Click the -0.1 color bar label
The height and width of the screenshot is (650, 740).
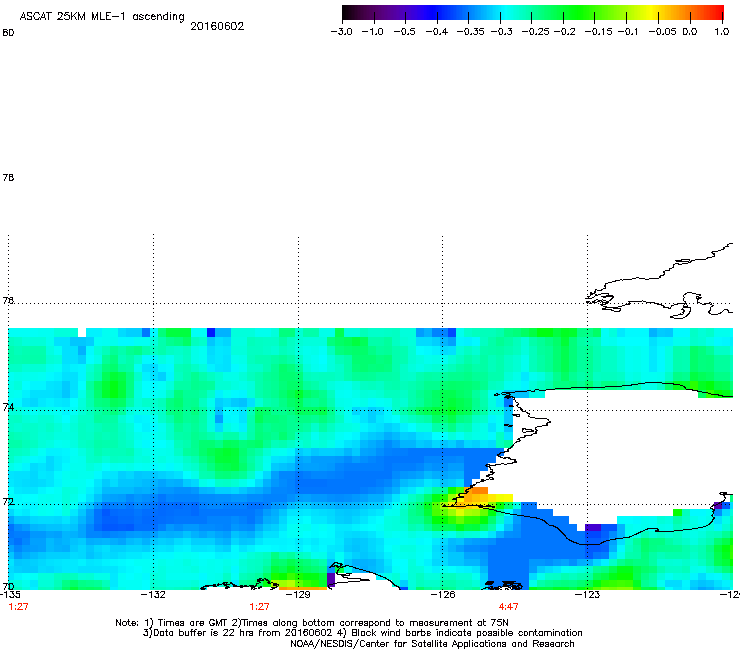pyautogui.click(x=627, y=32)
